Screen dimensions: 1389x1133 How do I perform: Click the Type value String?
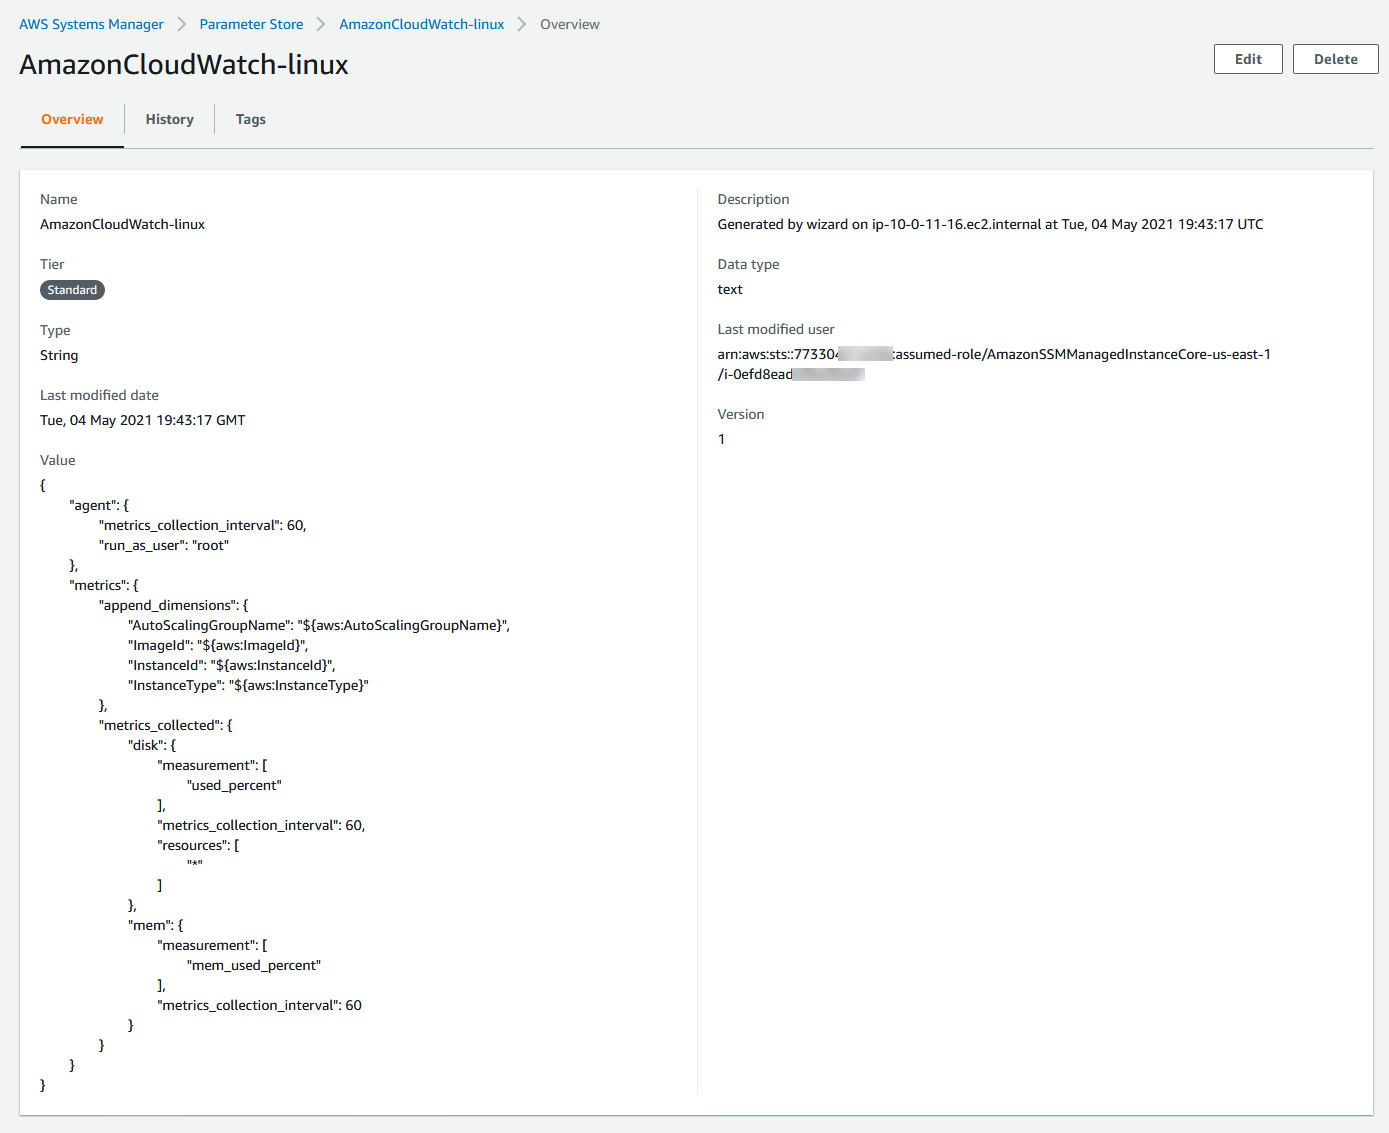click(x=59, y=355)
